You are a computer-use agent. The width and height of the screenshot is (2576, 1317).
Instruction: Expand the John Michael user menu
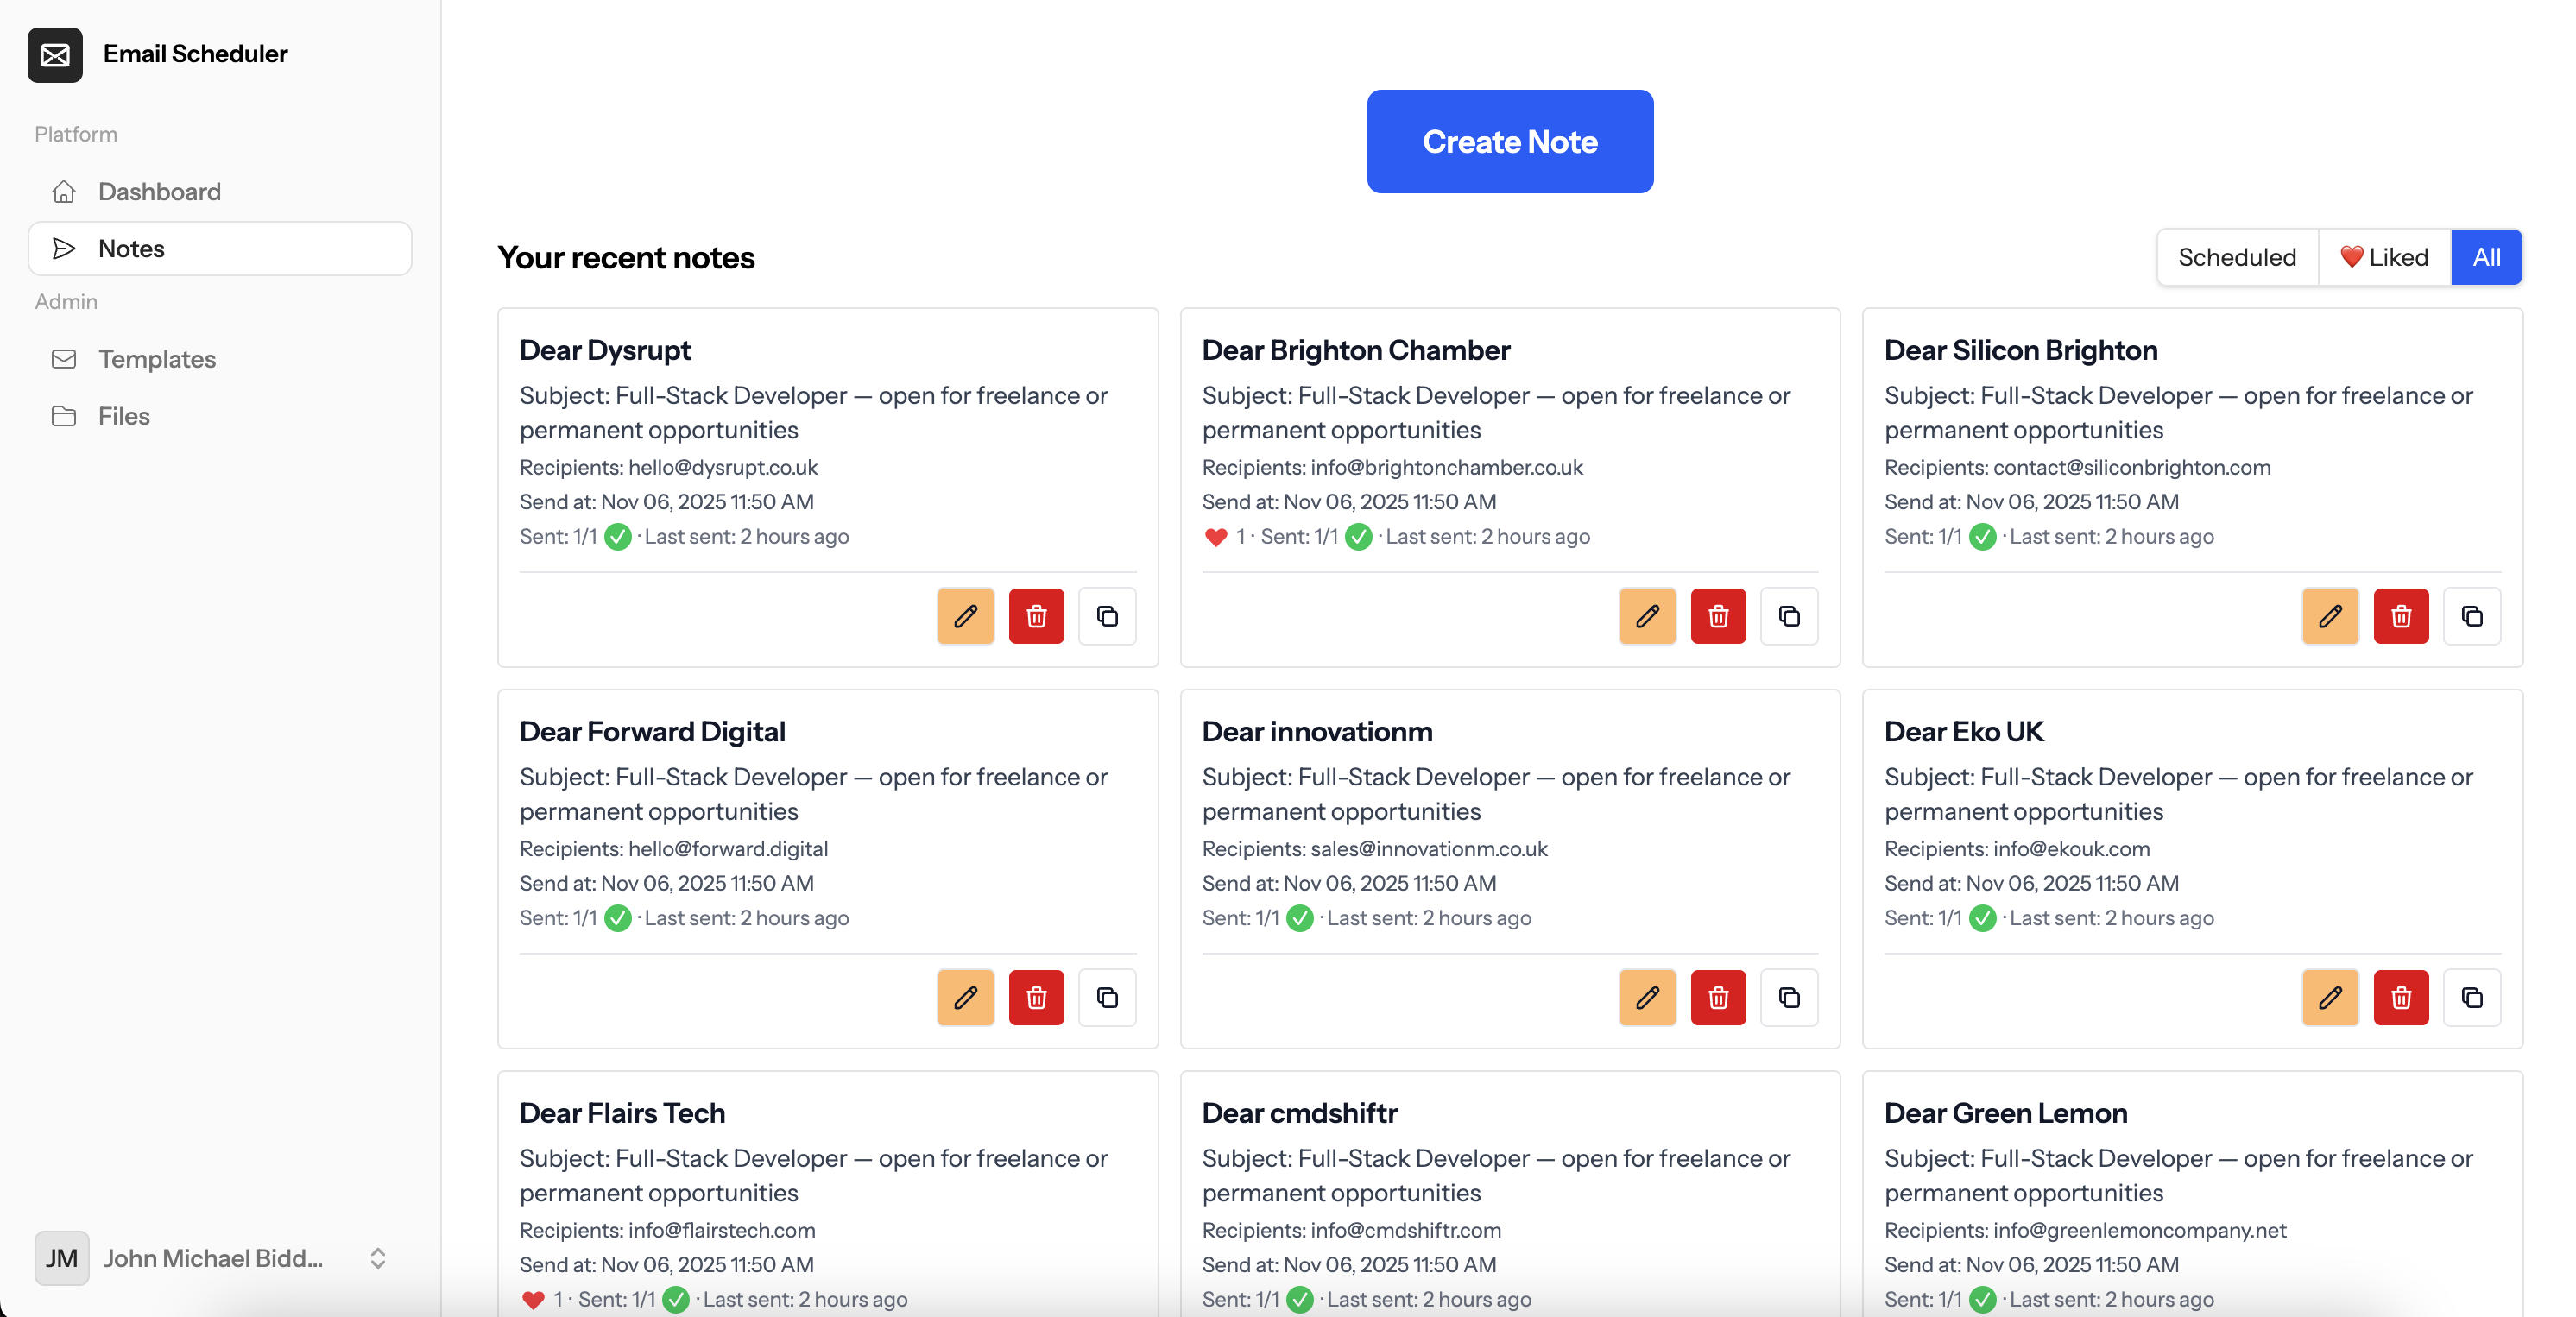tap(377, 1258)
